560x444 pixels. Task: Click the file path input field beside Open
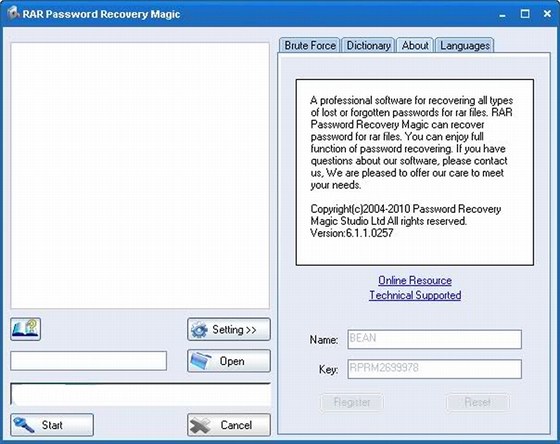[x=89, y=361]
